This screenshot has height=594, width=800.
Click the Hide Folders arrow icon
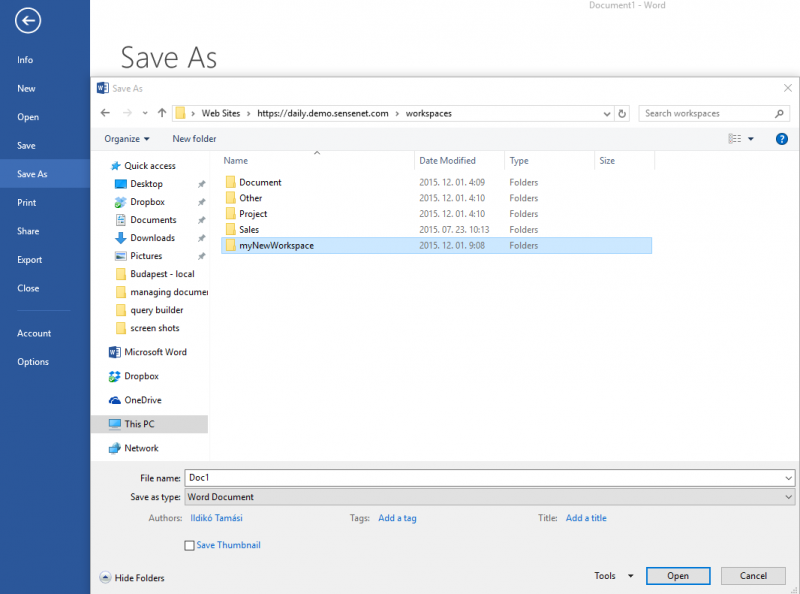105,578
